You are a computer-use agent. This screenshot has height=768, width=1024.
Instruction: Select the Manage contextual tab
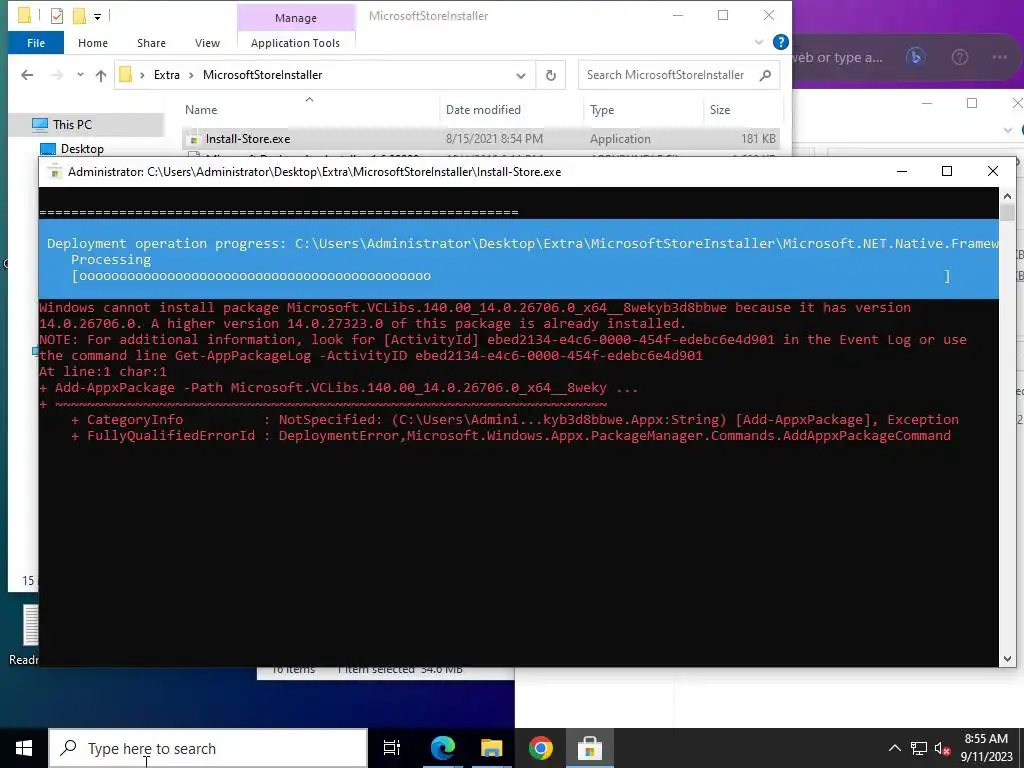point(296,18)
